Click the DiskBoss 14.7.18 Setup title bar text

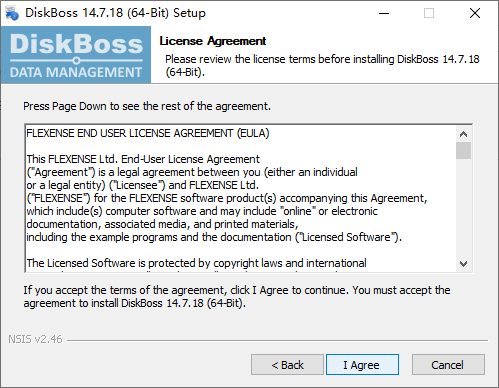(x=115, y=13)
